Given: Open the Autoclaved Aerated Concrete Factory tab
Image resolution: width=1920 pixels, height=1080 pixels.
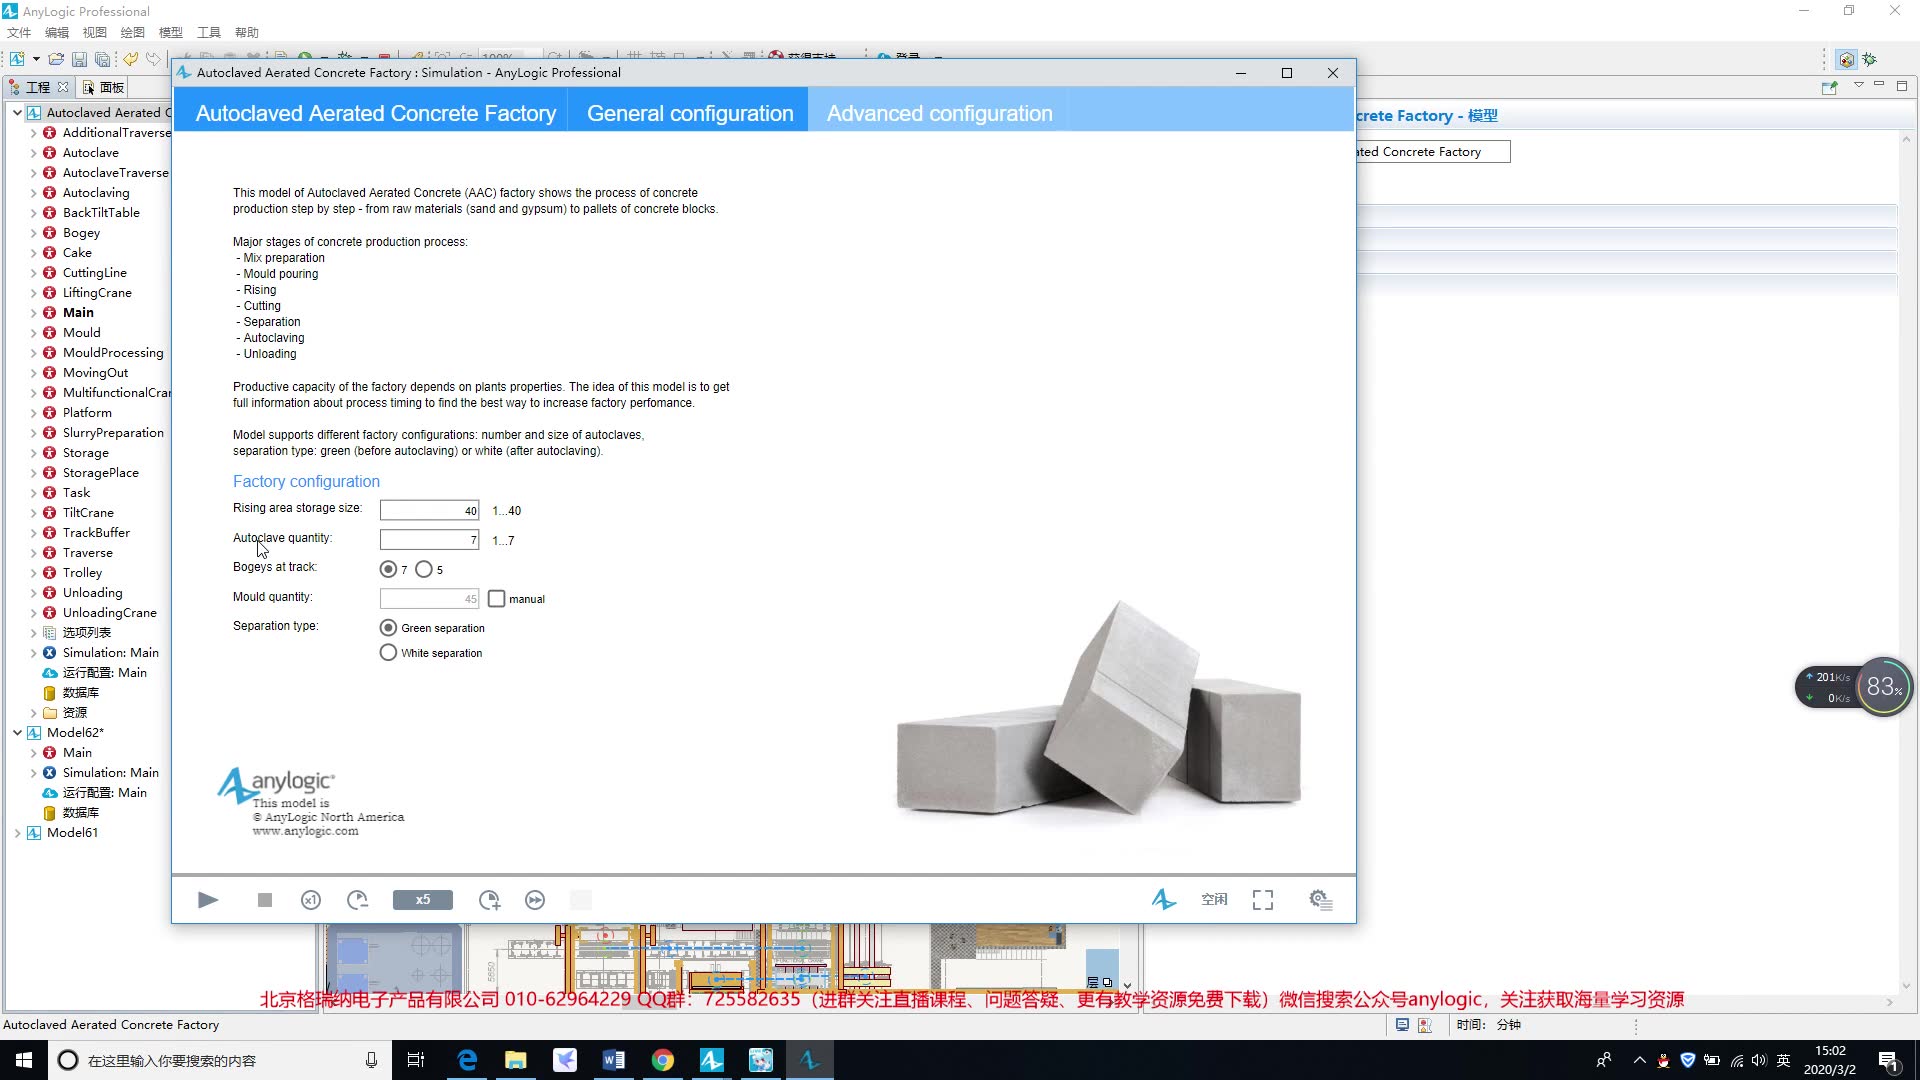Looking at the screenshot, I should pyautogui.click(x=376, y=113).
